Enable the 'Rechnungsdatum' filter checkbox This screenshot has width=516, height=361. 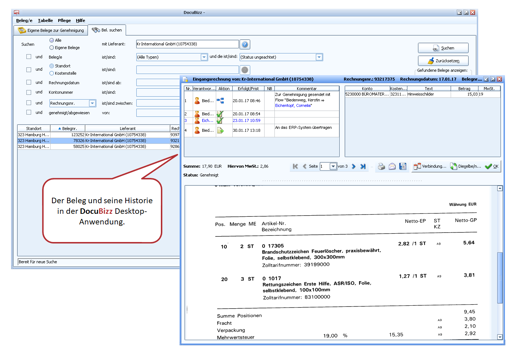[29, 82]
